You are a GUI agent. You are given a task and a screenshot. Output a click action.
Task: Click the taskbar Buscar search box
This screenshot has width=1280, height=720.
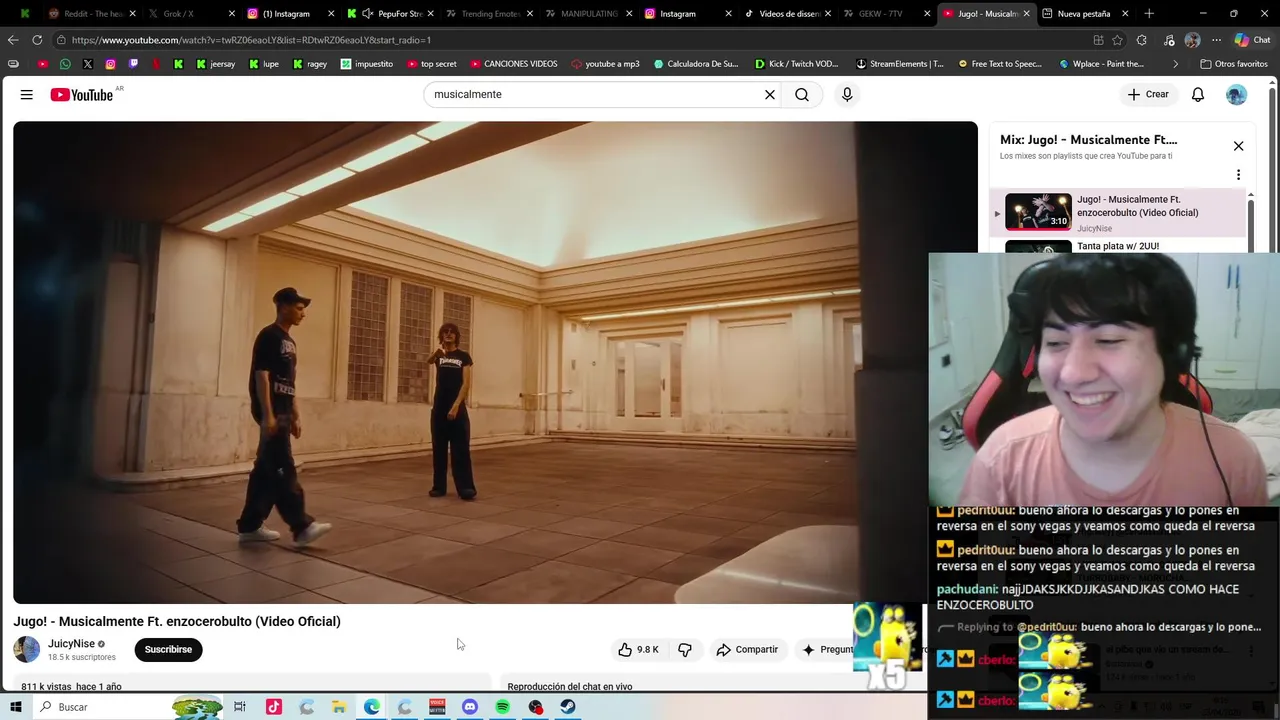tap(130, 707)
